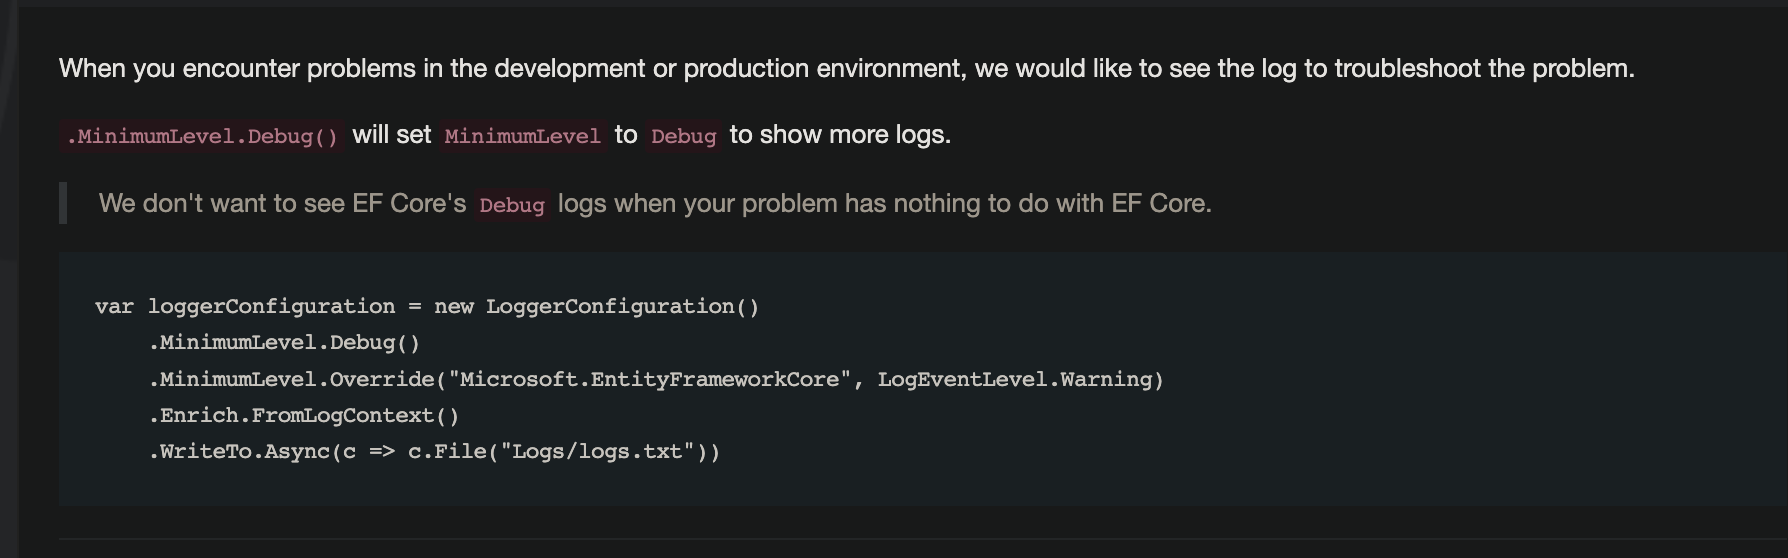Click the ".Enrich.FromLogContext()" code line
The height and width of the screenshot is (558, 1788).
(303, 416)
